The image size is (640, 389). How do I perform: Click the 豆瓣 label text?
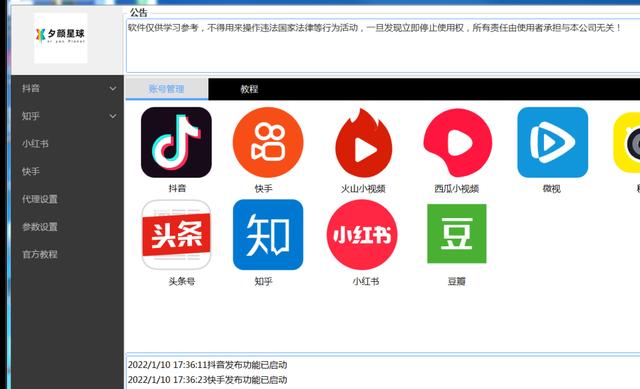tap(456, 281)
